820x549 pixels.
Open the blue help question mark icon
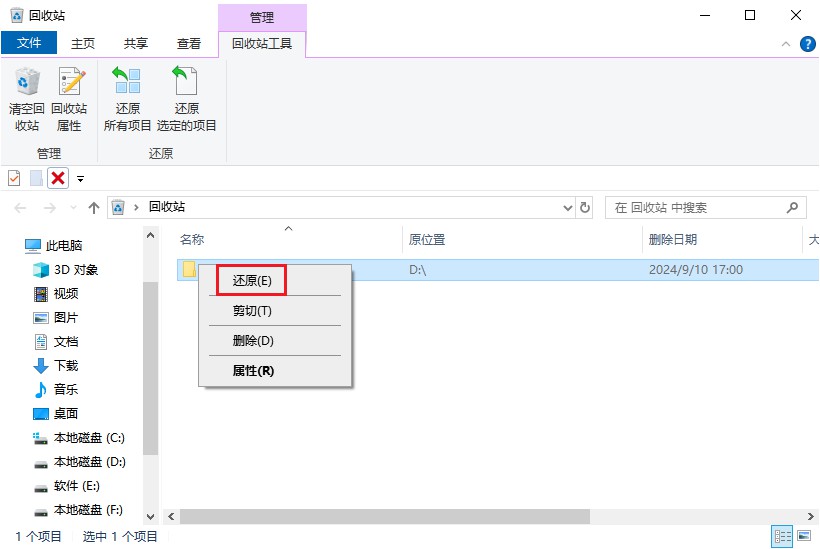click(x=807, y=44)
